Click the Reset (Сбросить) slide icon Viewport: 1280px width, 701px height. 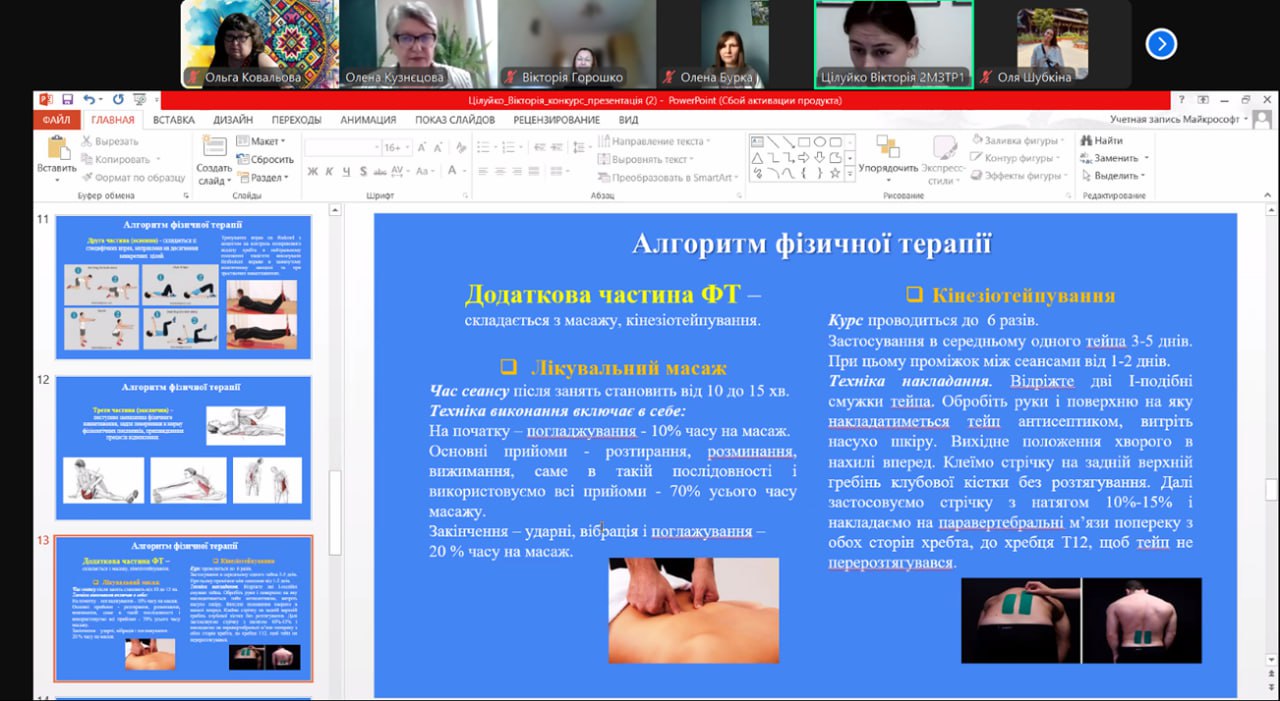[x=264, y=159]
